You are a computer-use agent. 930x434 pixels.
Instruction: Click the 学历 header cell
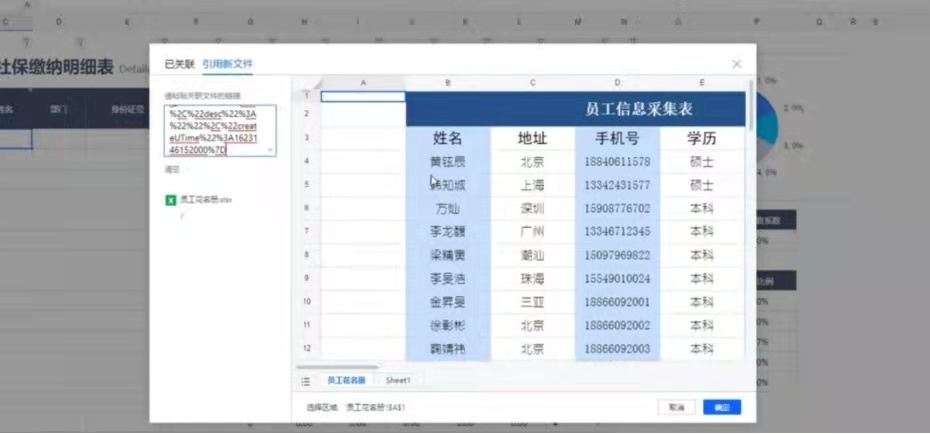[x=702, y=139]
